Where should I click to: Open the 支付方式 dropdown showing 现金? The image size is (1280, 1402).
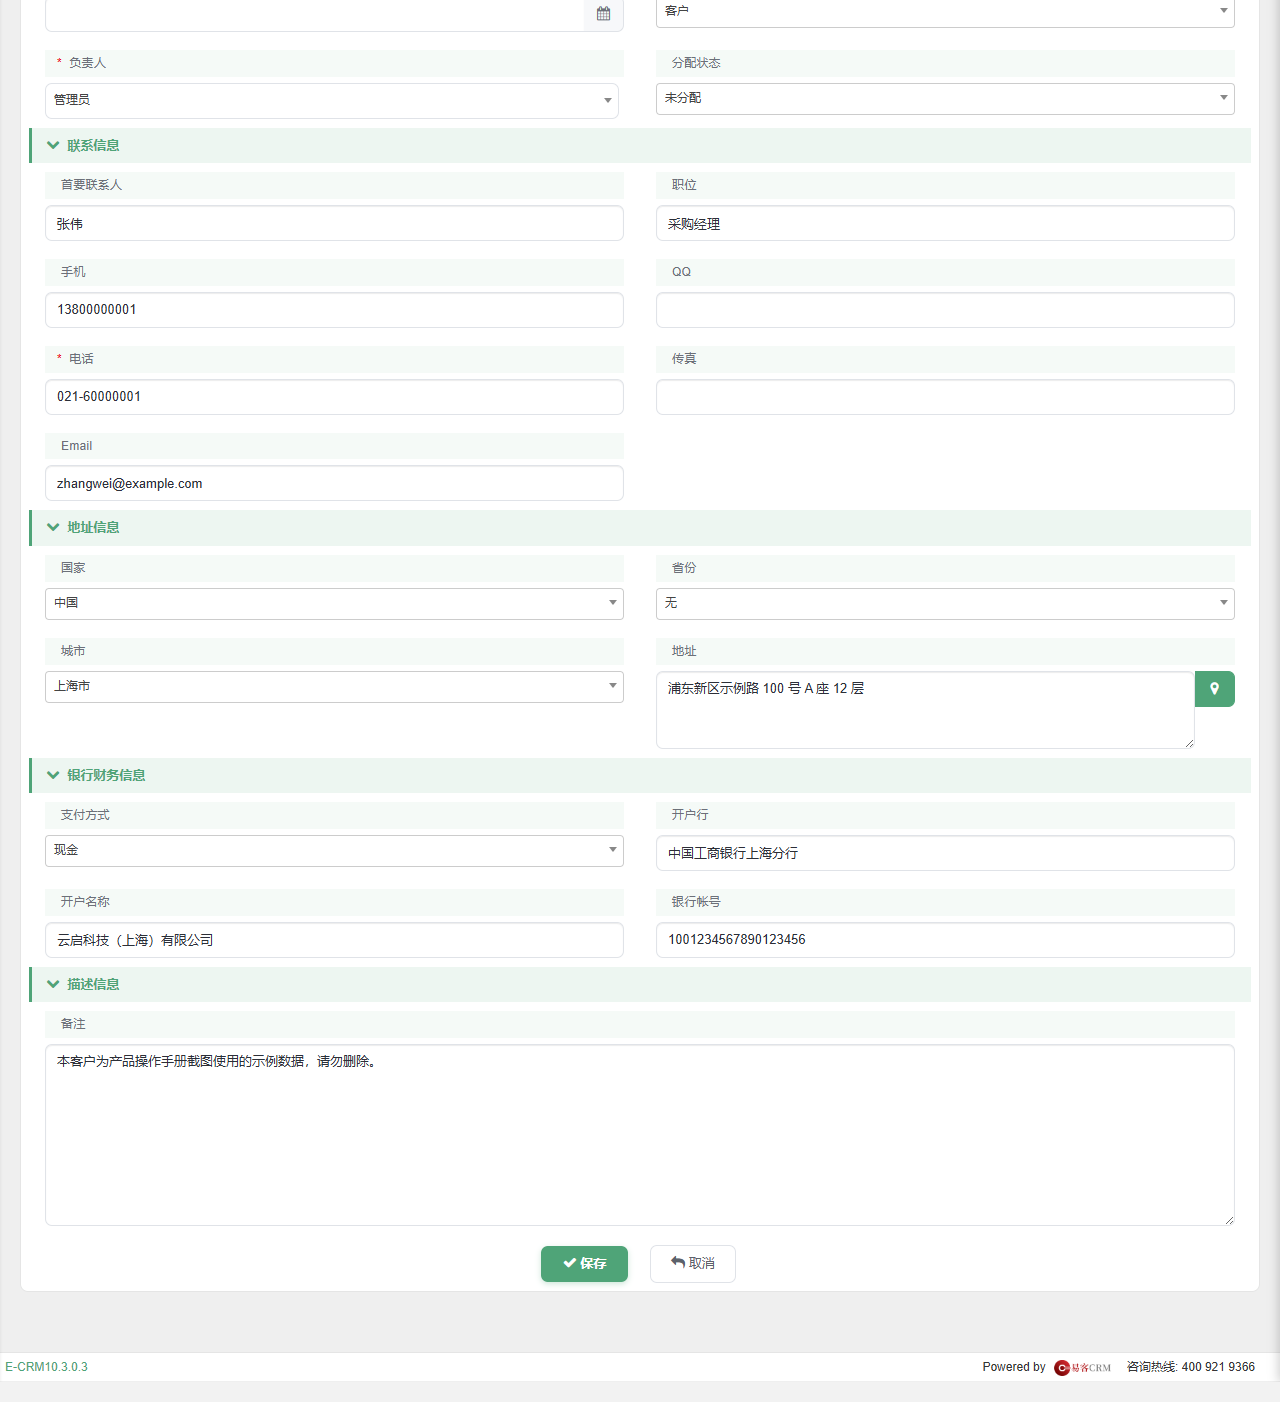[x=334, y=850]
